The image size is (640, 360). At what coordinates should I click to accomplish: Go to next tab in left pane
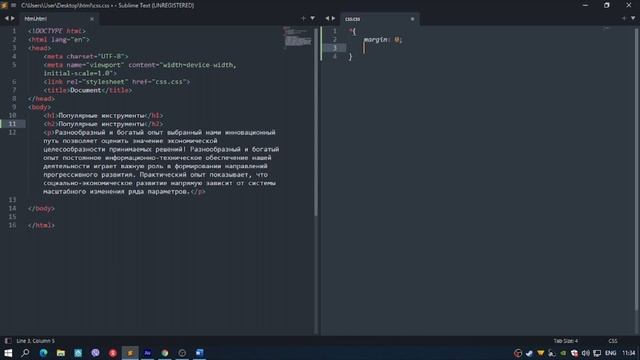(x=13, y=18)
